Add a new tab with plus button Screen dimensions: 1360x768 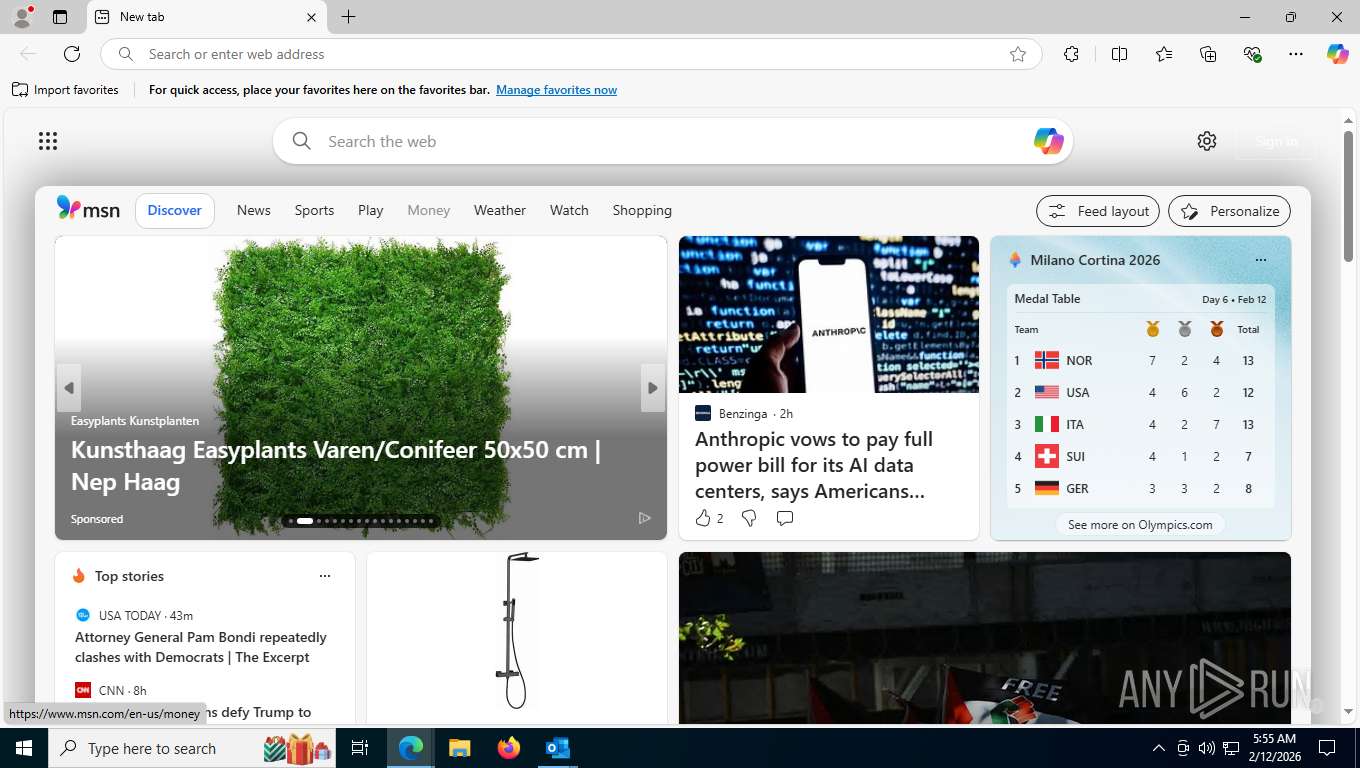pyautogui.click(x=348, y=17)
